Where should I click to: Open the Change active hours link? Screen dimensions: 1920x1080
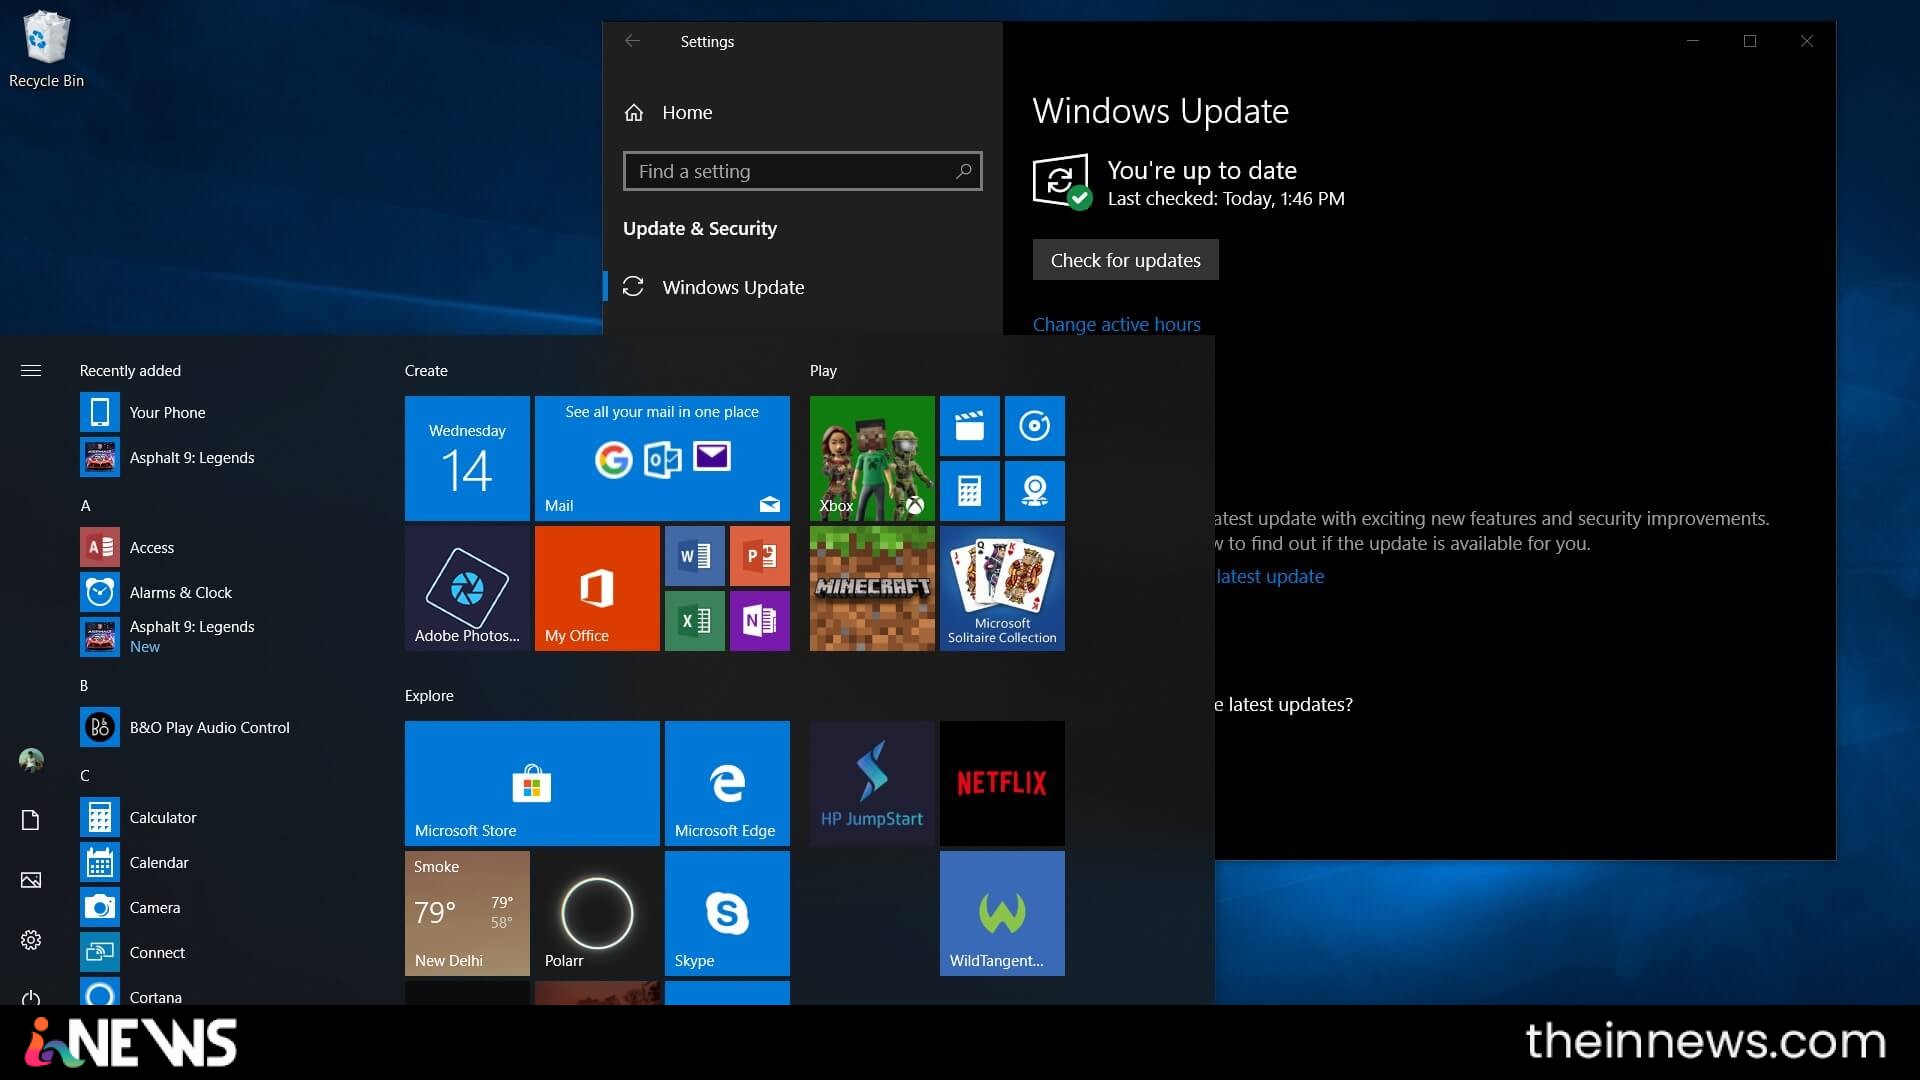click(x=1116, y=325)
